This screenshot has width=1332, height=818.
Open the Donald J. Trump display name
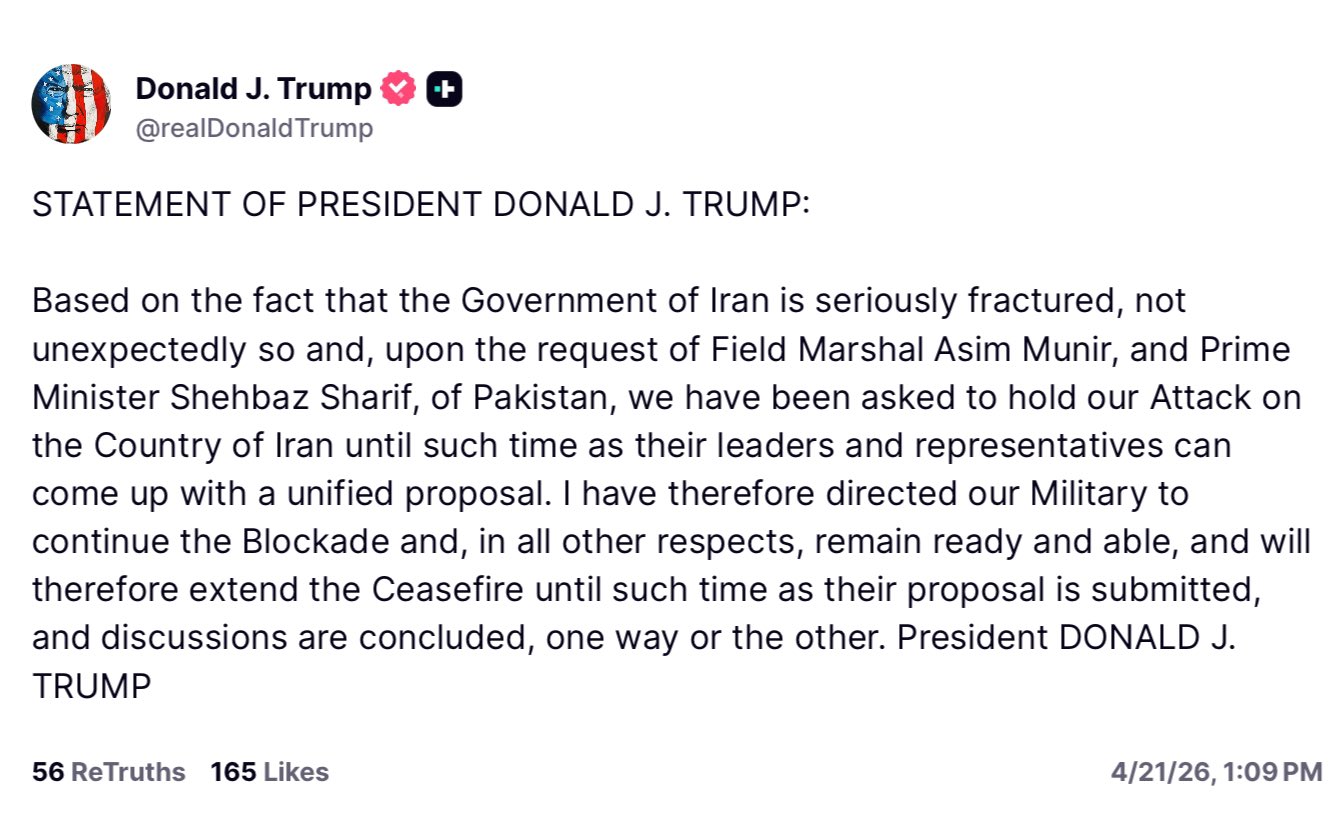[x=253, y=89]
